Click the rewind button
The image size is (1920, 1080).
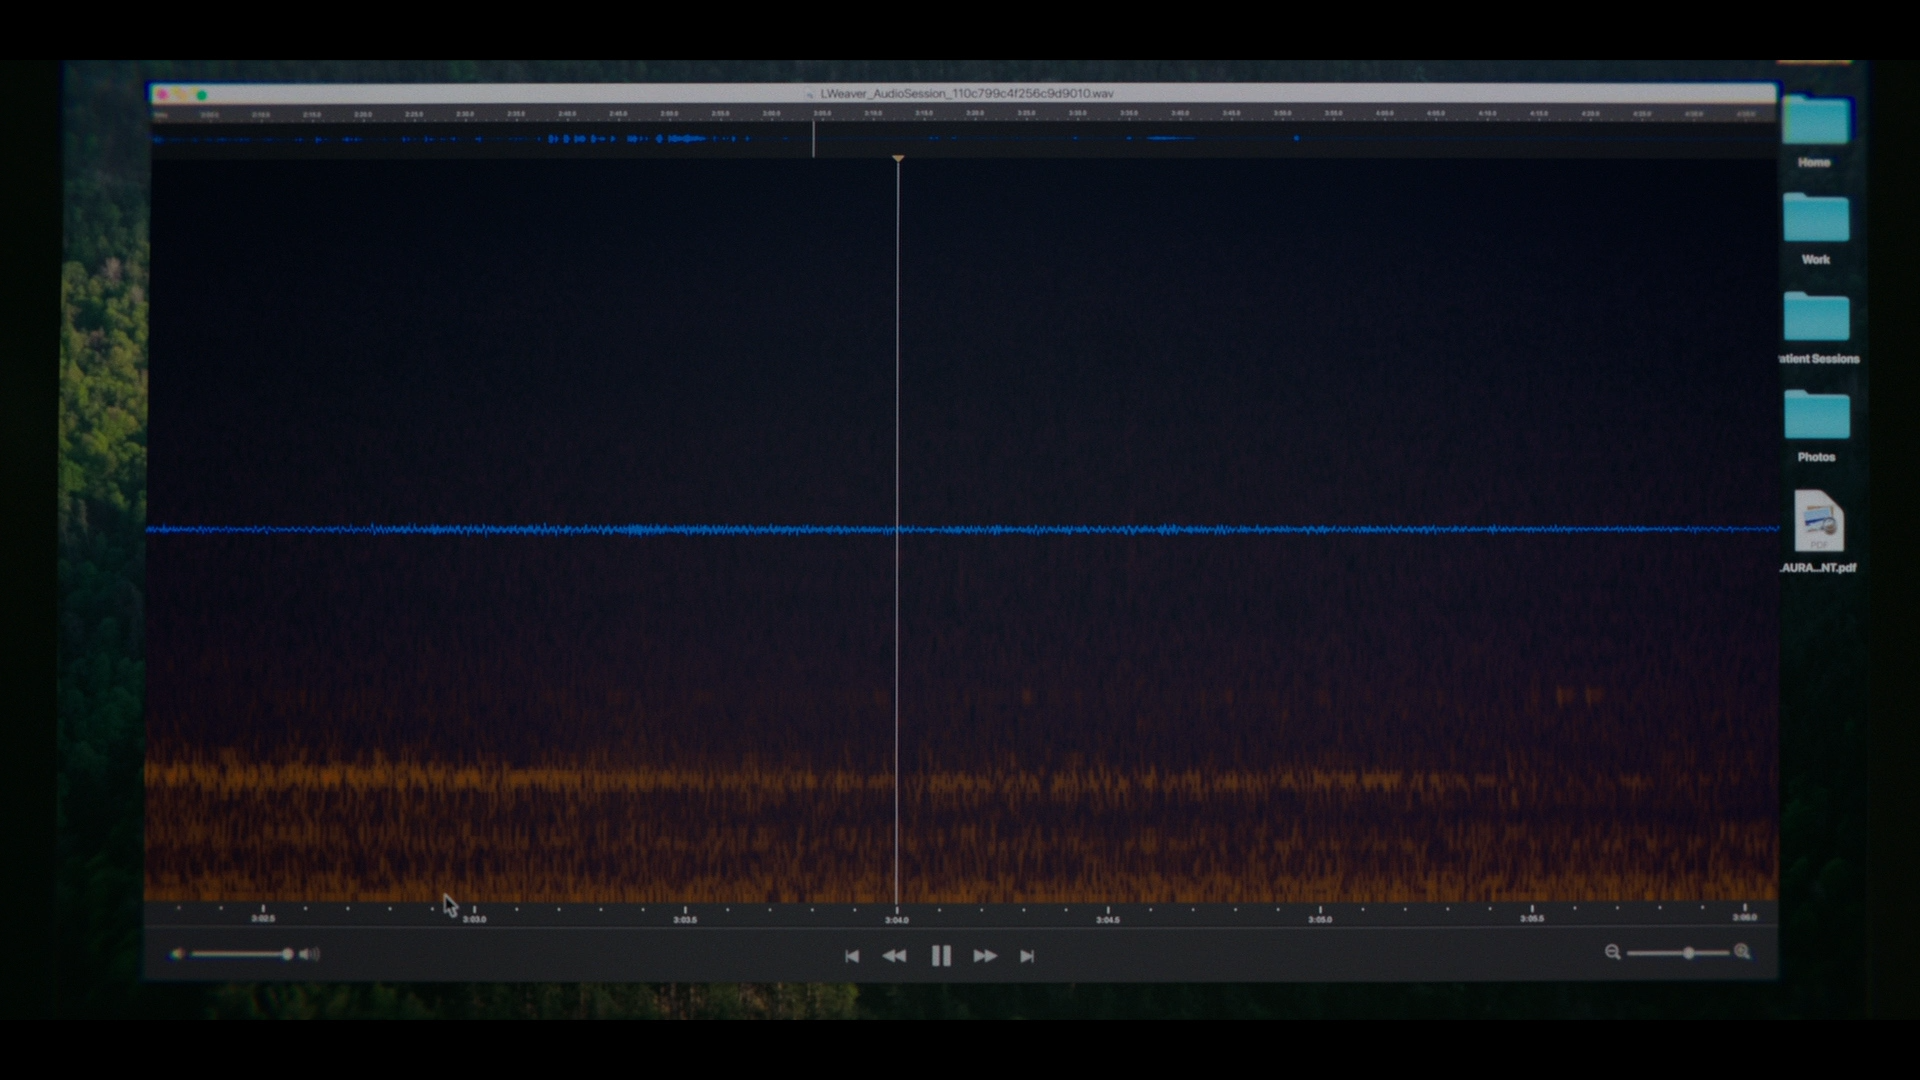[x=894, y=956]
